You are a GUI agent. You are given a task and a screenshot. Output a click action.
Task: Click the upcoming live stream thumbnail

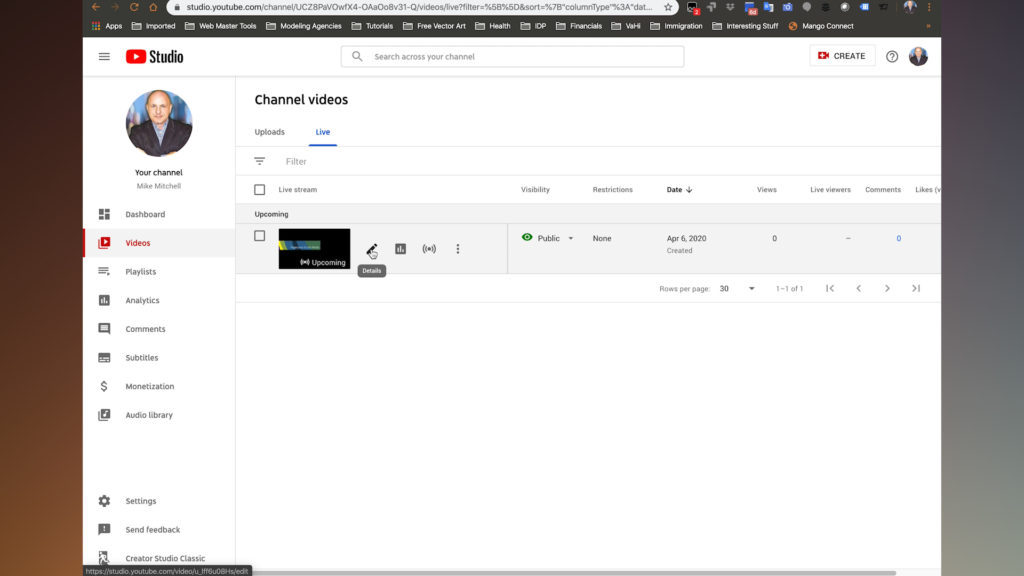click(x=313, y=248)
